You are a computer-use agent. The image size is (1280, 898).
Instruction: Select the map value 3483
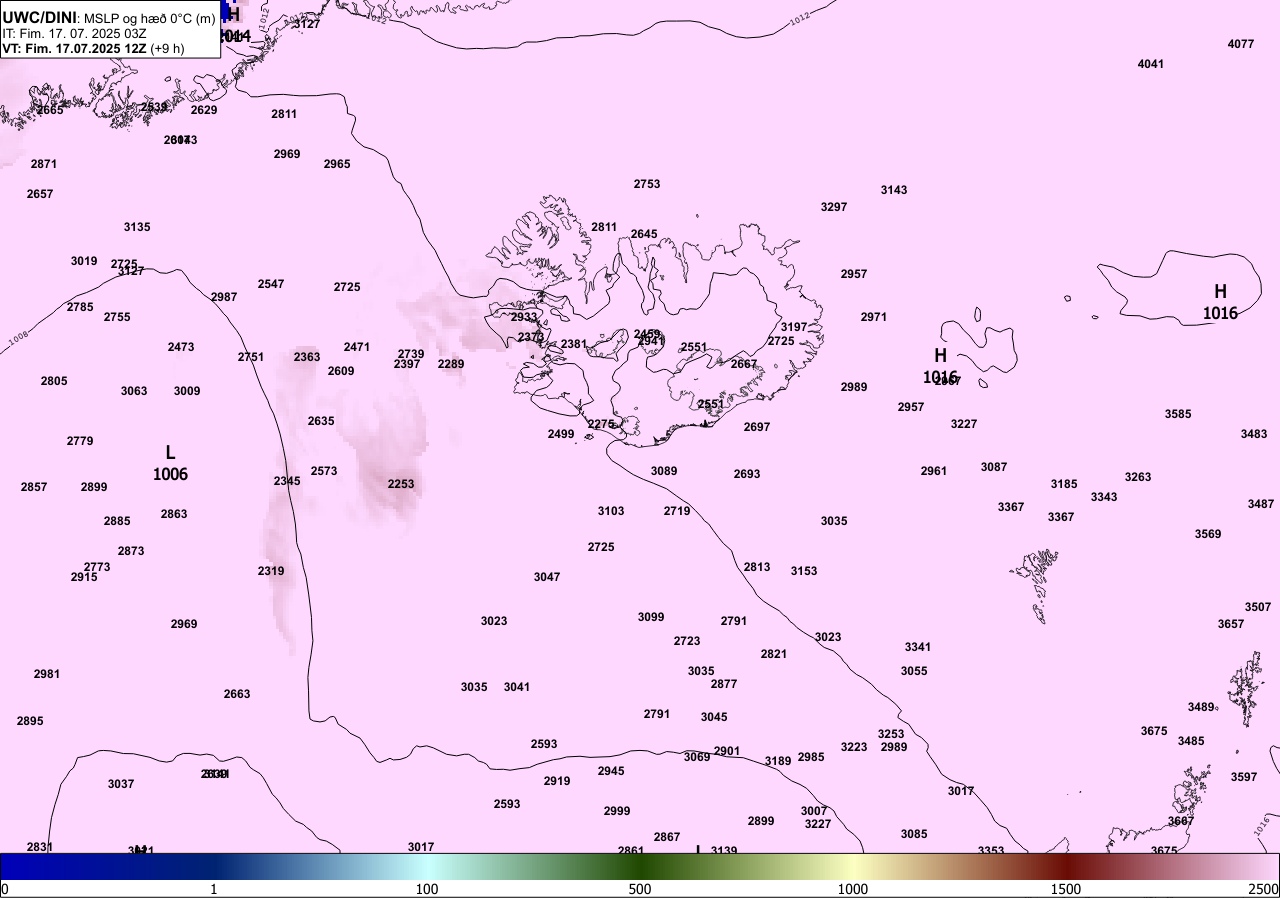(x=1254, y=434)
